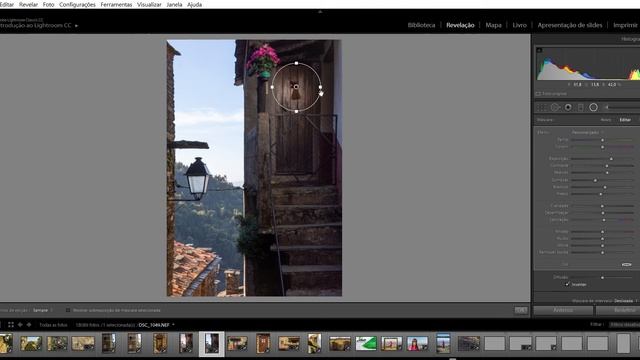Select the Red Eye Correction tool
640x360 pixels.
tap(568, 107)
